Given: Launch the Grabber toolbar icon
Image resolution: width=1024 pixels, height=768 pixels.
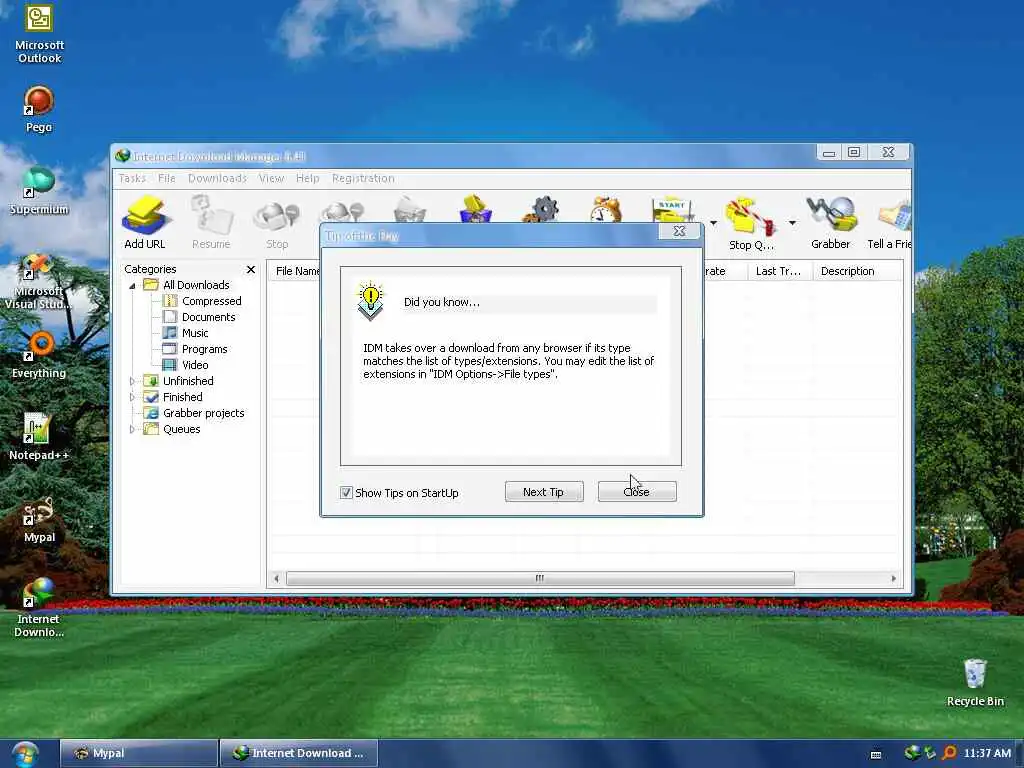Looking at the screenshot, I should (x=830, y=222).
